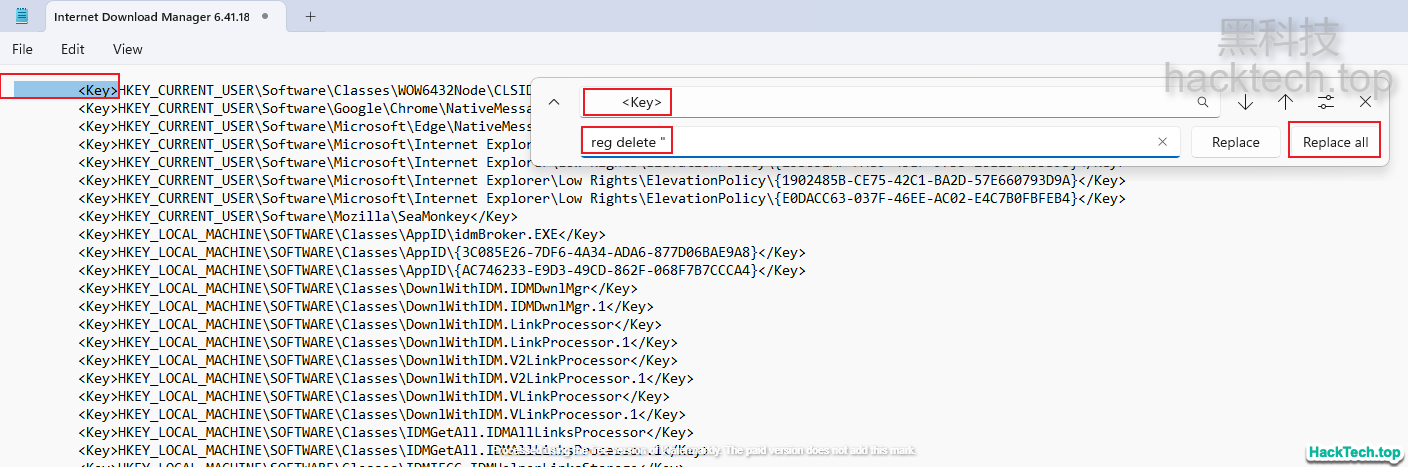Image resolution: width=1408 pixels, height=467 pixels.
Task: Open the View menu
Action: pyautogui.click(x=127, y=49)
